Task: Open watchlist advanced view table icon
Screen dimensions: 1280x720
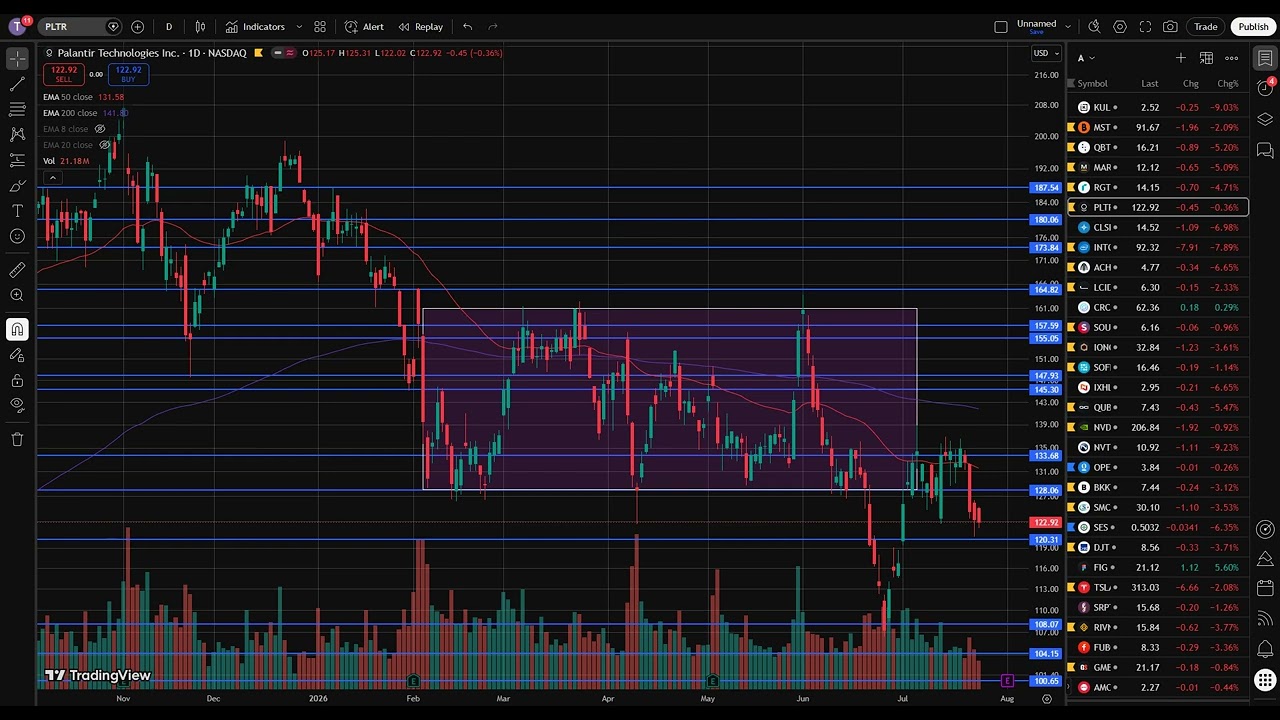Action: (1206, 58)
